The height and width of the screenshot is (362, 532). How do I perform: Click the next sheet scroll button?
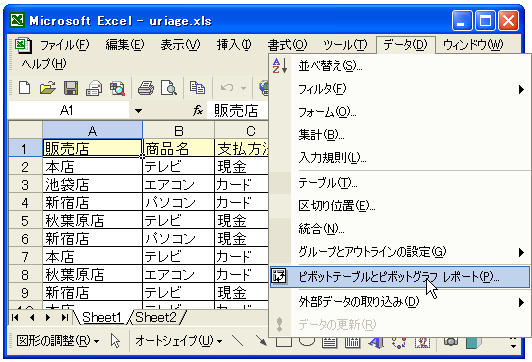pyautogui.click(x=48, y=318)
